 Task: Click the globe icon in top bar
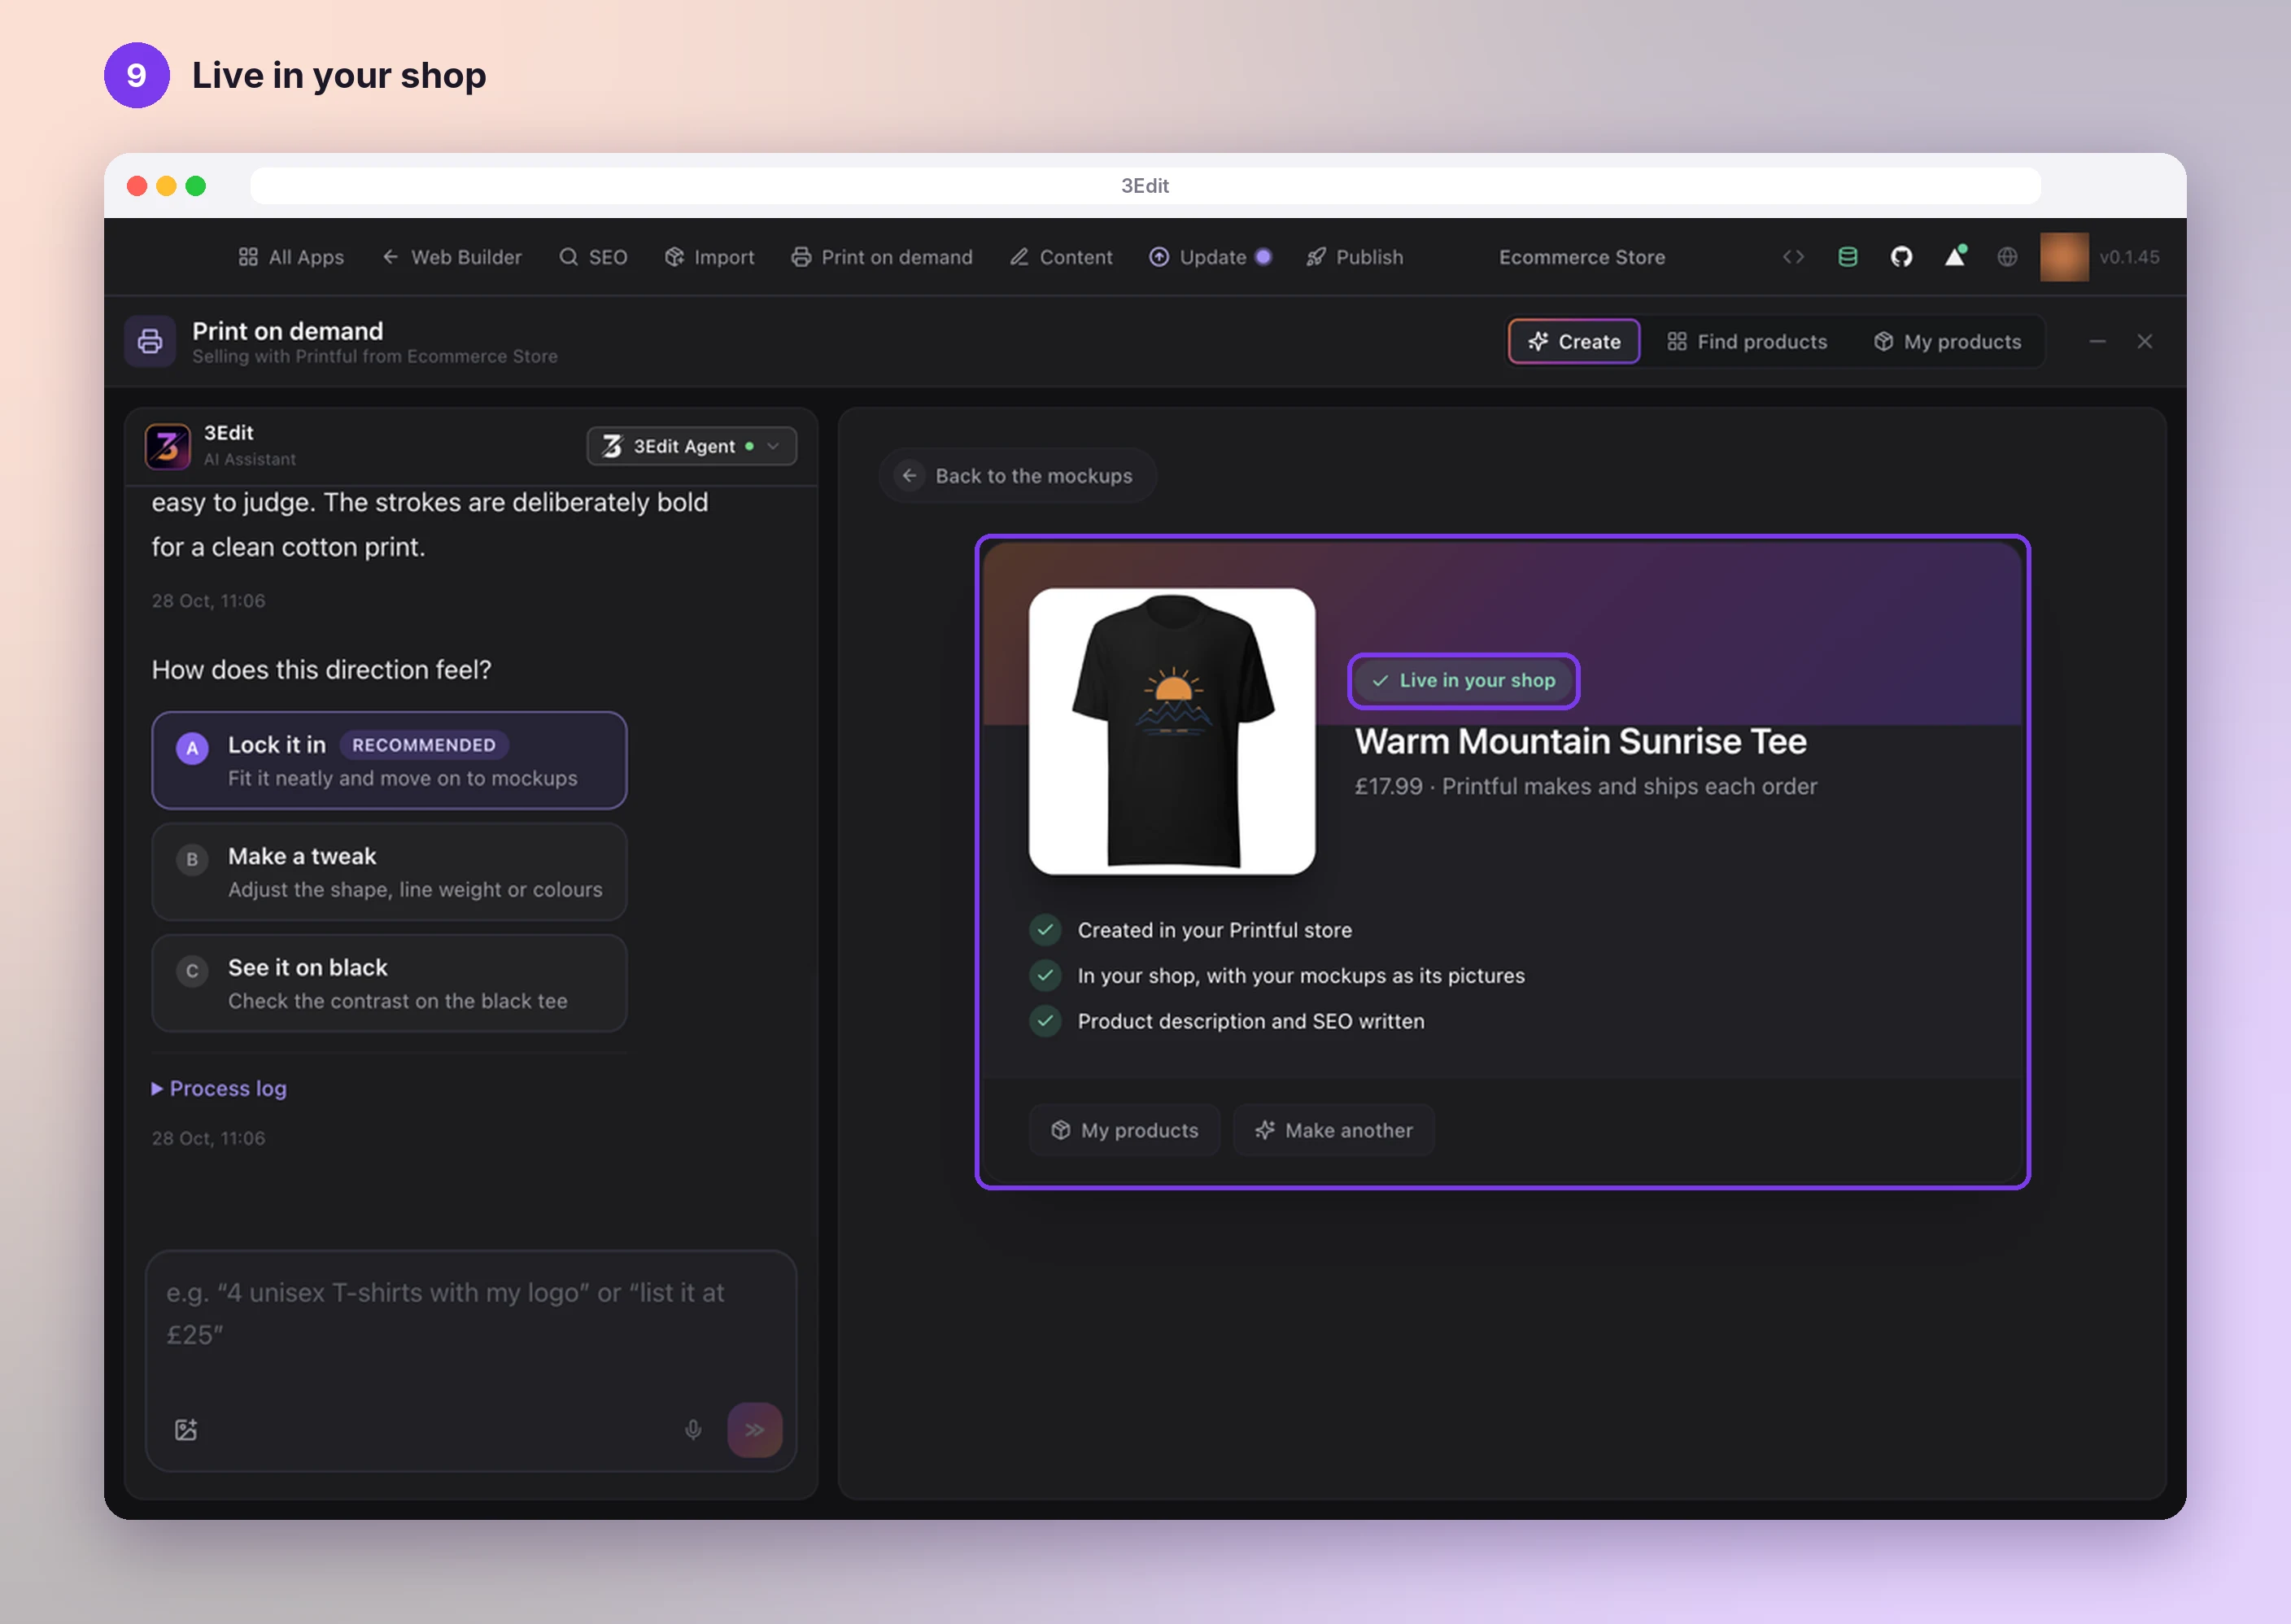[x=2007, y=257]
